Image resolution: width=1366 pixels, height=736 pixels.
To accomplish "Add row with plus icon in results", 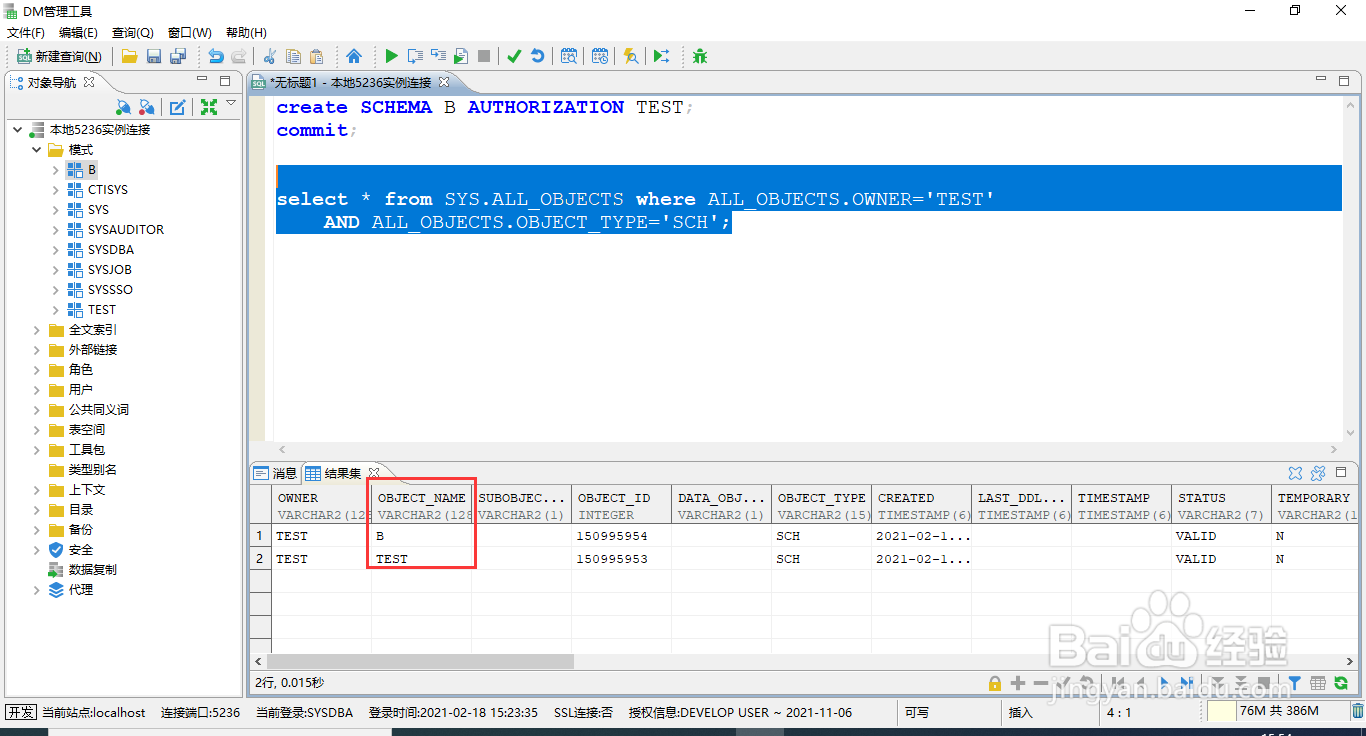I will (x=1018, y=683).
